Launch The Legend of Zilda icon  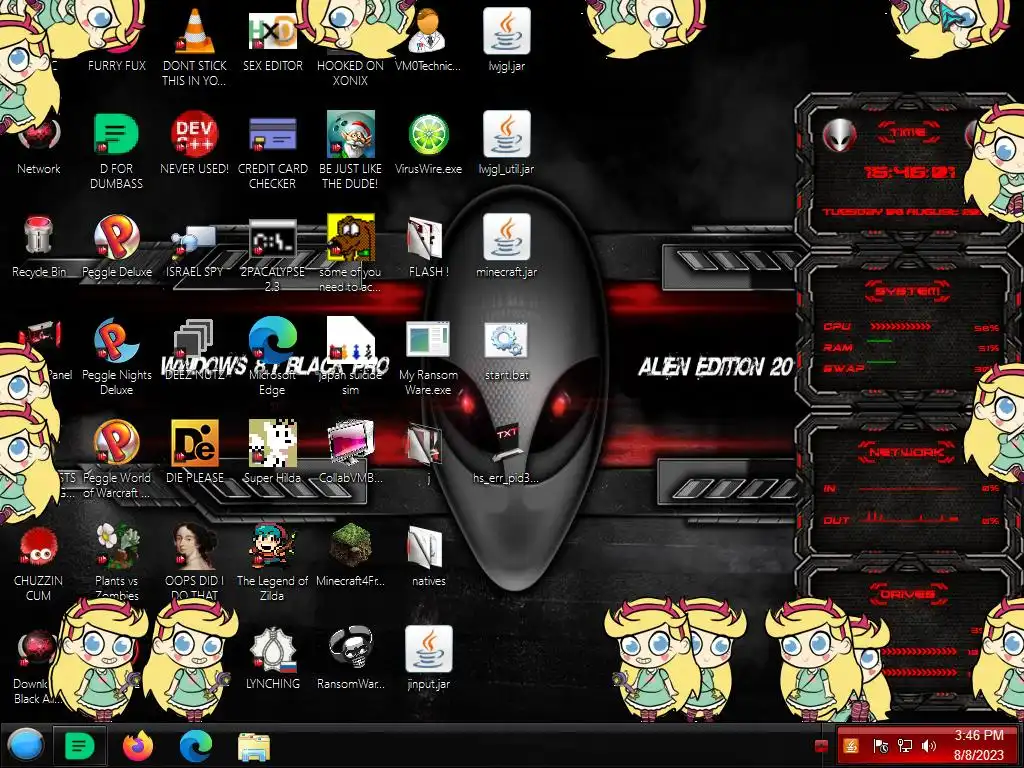point(272,546)
